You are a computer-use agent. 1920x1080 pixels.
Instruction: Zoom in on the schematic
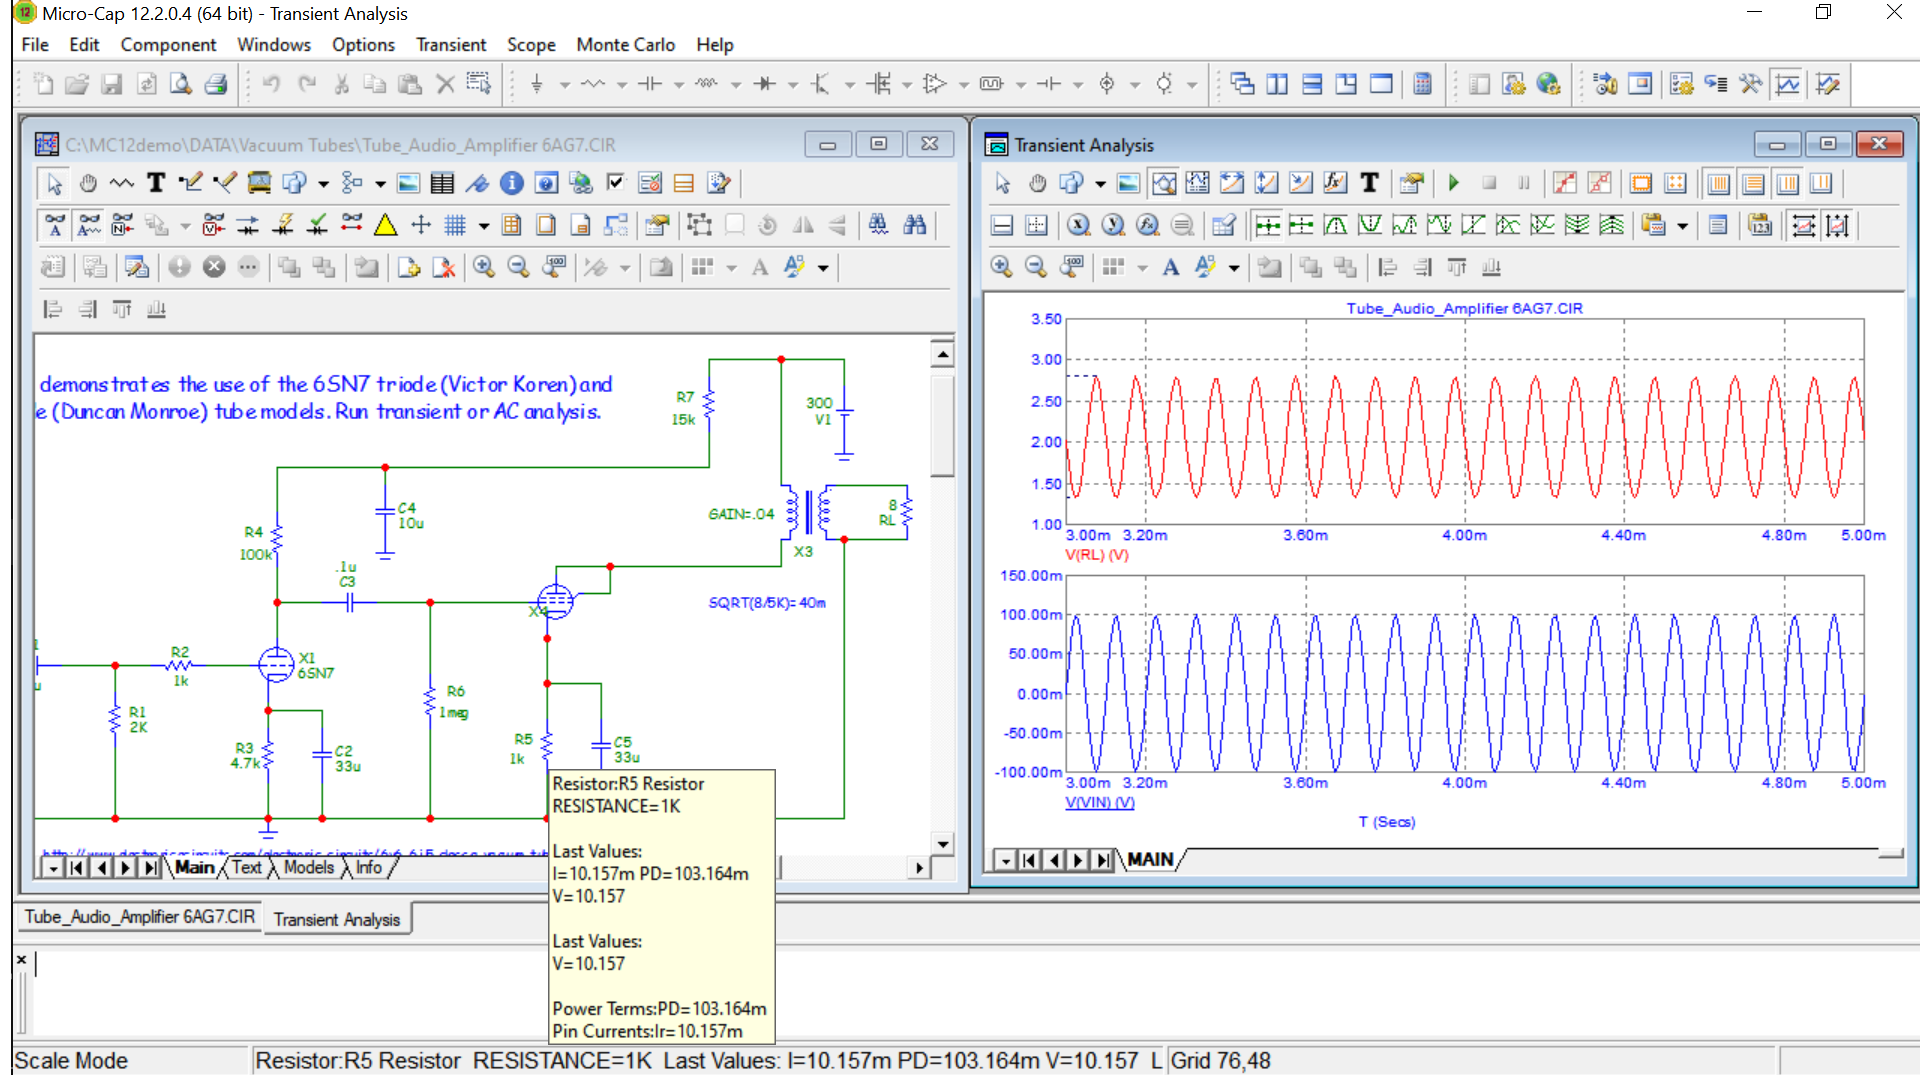tap(484, 267)
